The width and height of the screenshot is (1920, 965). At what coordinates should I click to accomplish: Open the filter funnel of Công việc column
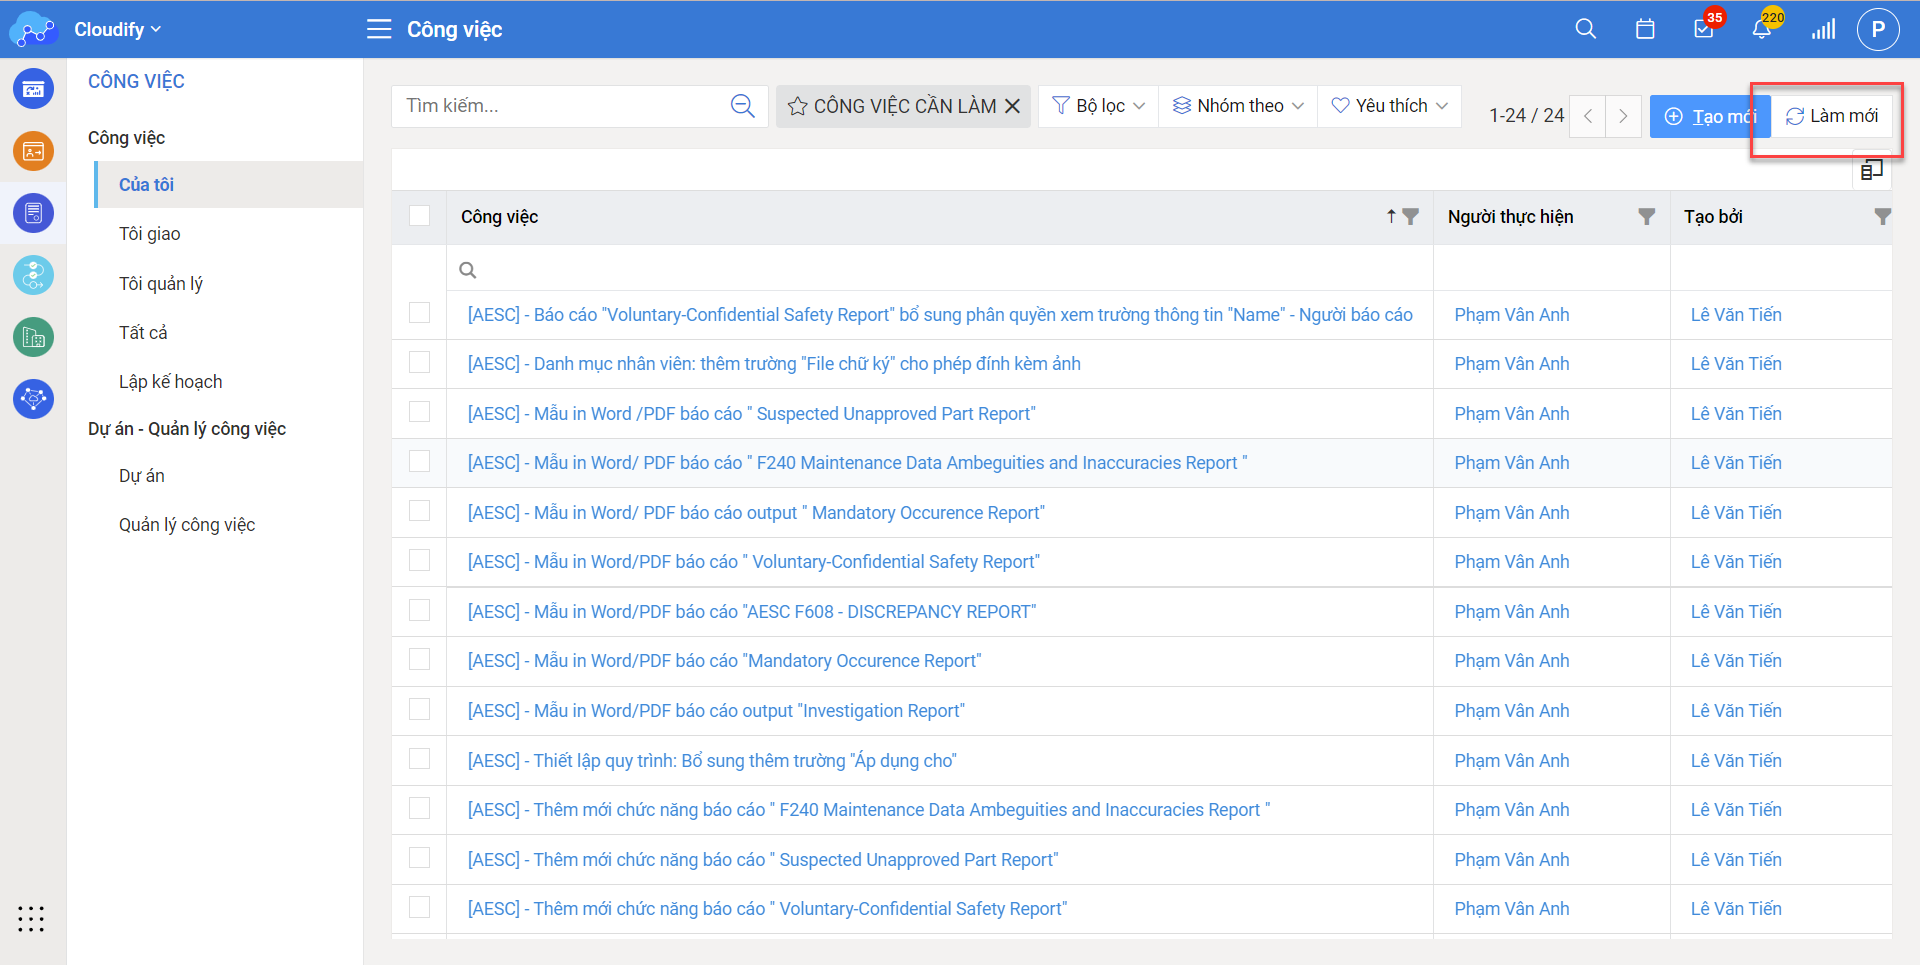pos(1410,216)
